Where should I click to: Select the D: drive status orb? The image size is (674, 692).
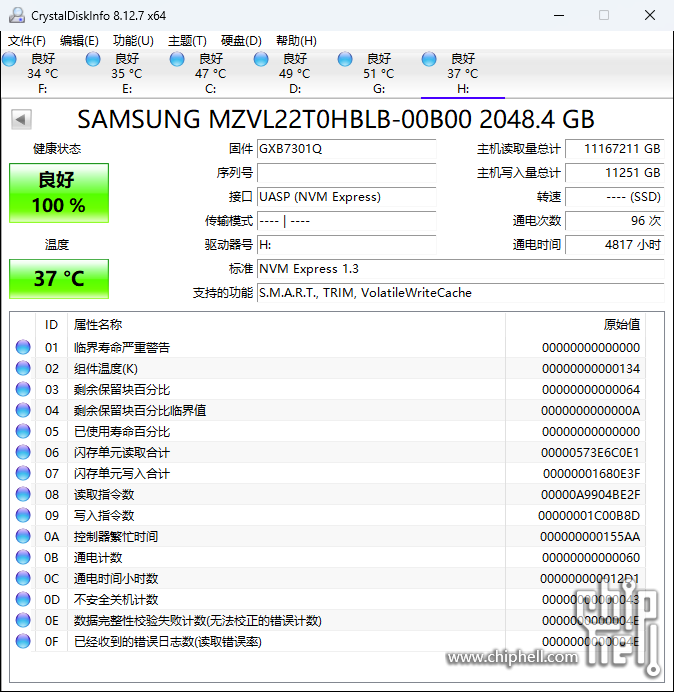point(261,59)
